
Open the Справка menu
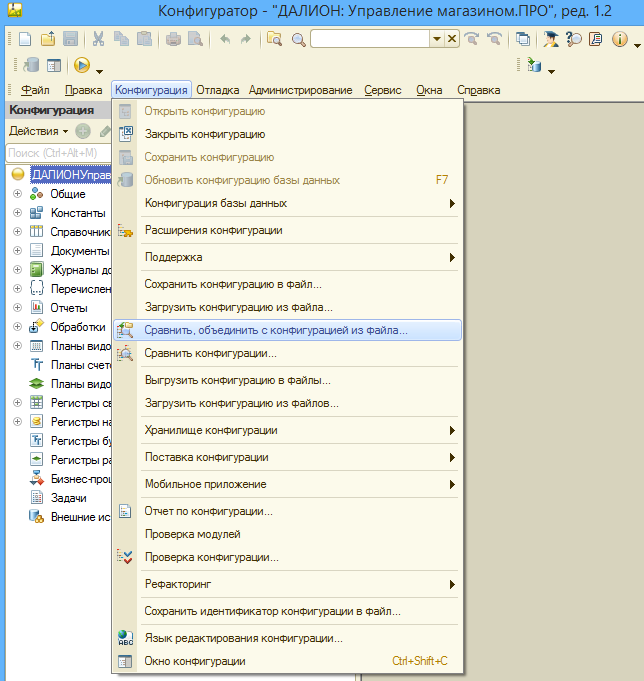click(x=479, y=90)
